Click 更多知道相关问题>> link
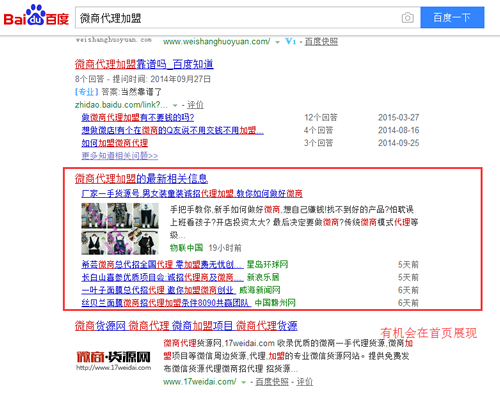This screenshot has width=500, height=393. (x=120, y=156)
